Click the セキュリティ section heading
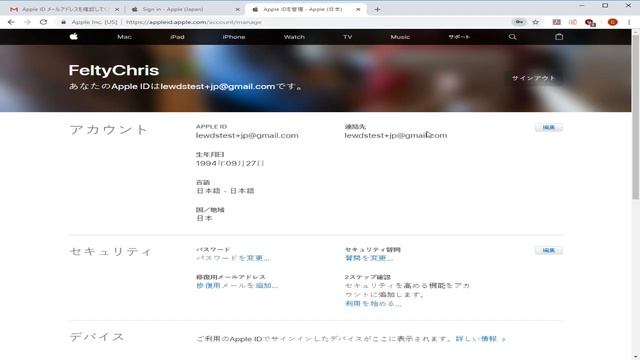Viewport: 640px width, 360px height. coord(111,251)
